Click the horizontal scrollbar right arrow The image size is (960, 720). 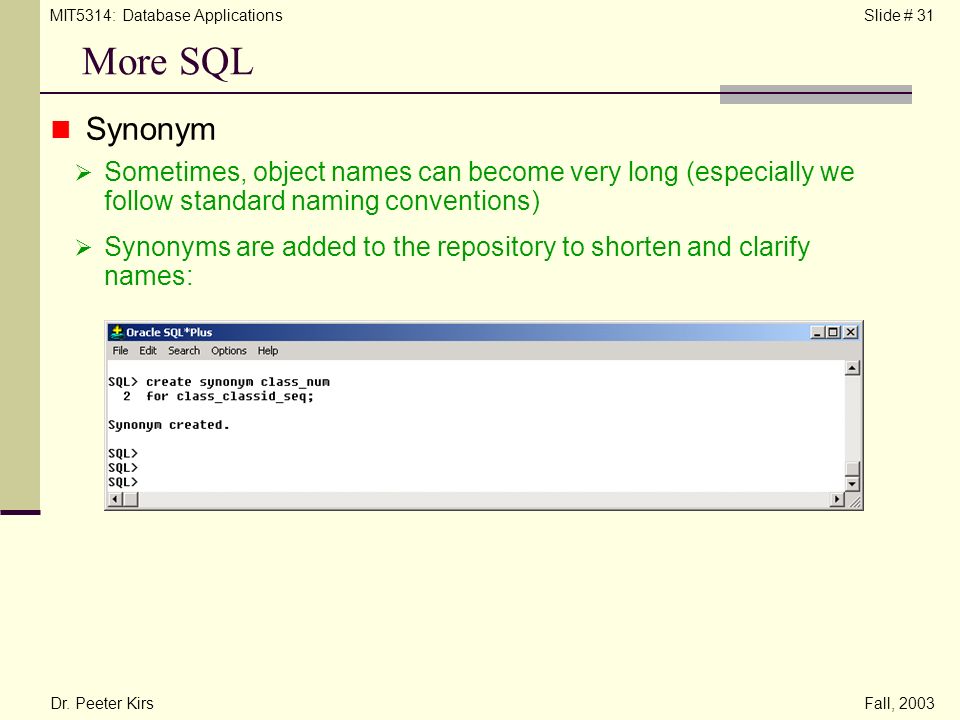click(837, 500)
